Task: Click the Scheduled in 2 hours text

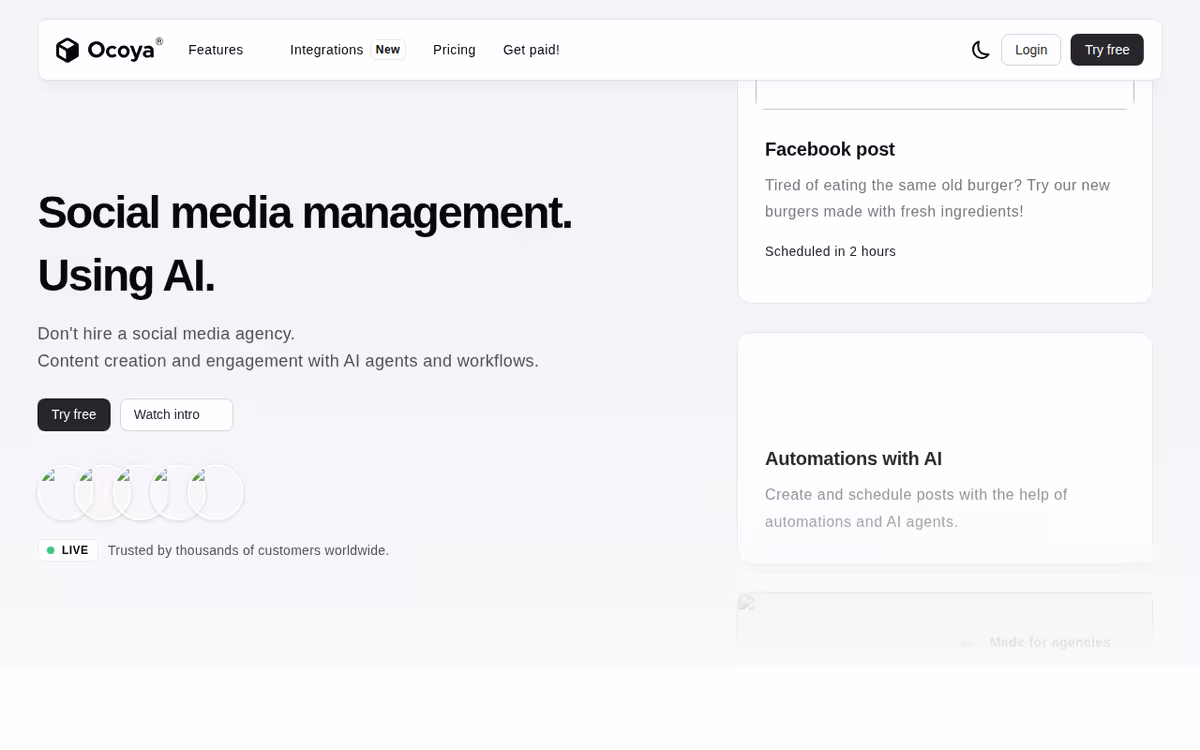Action: click(x=830, y=251)
